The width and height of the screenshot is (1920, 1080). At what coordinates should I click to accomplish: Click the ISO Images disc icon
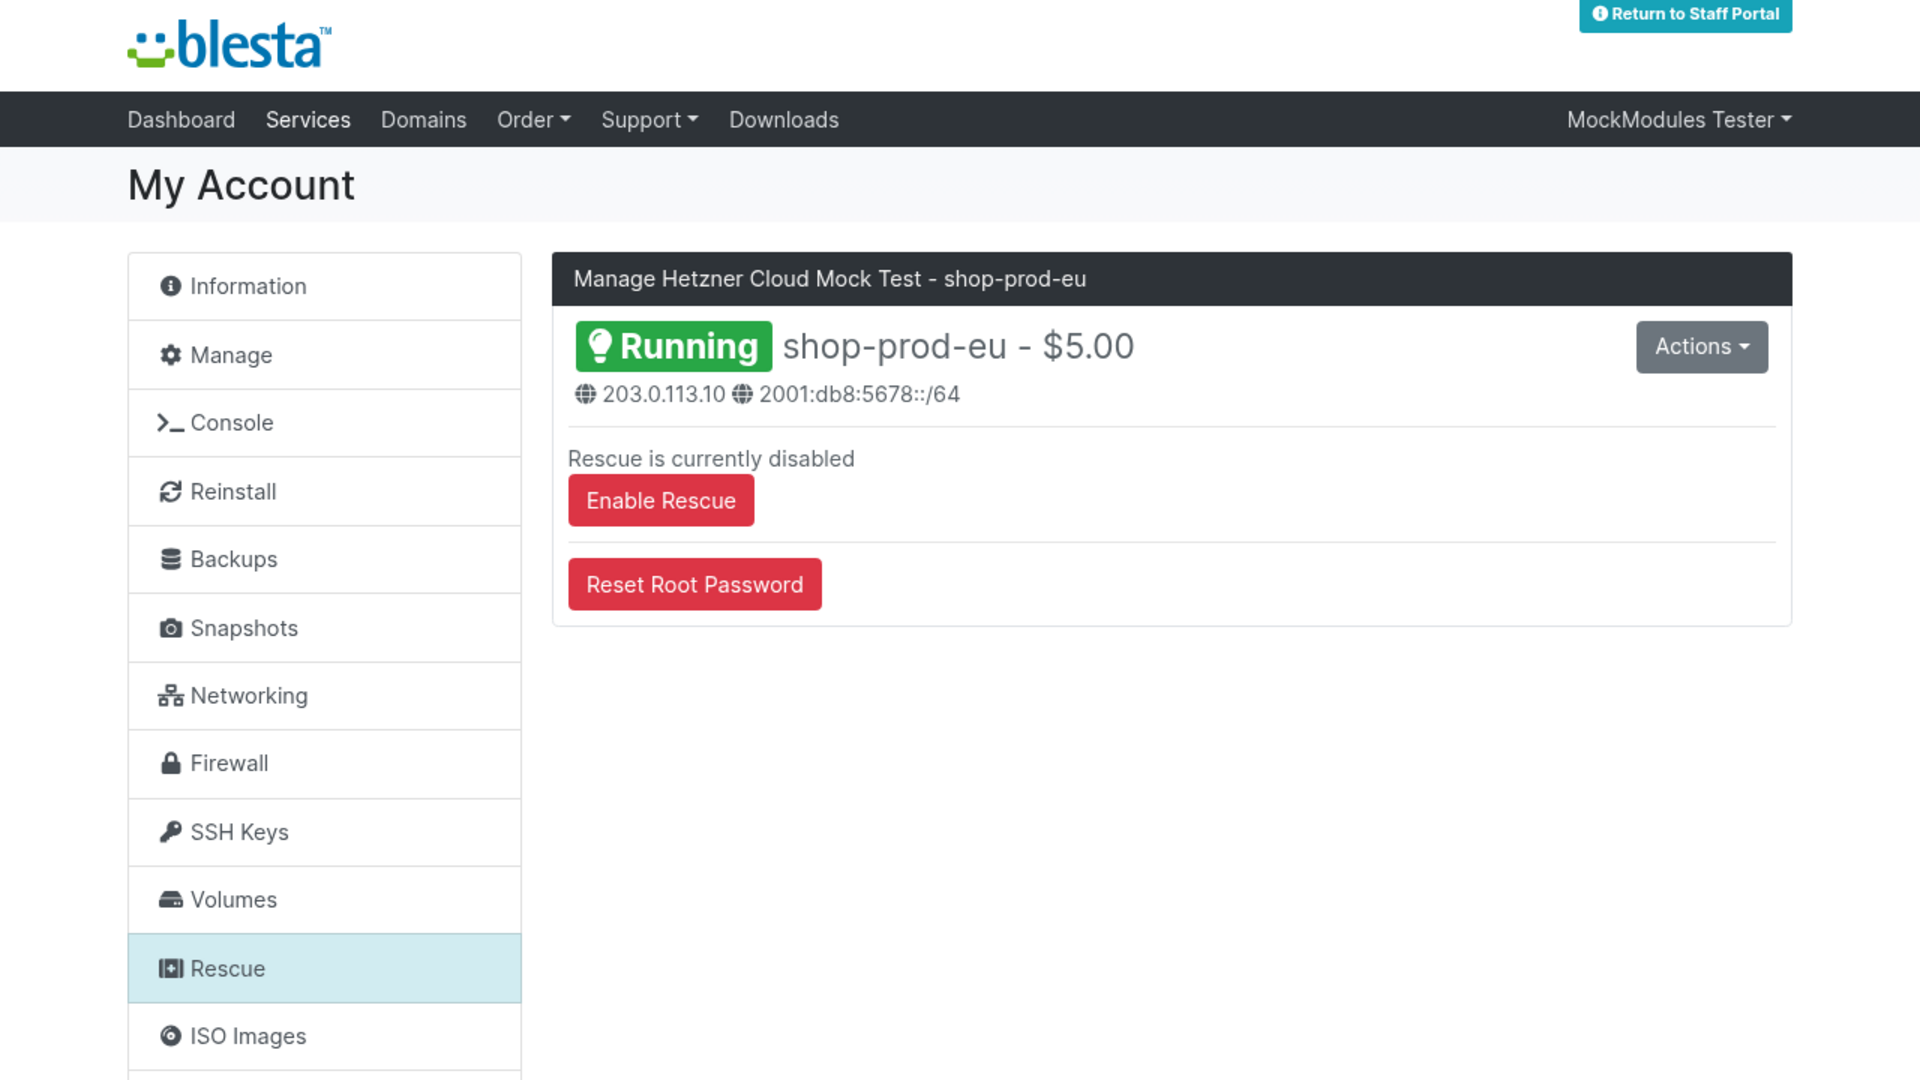(171, 1036)
